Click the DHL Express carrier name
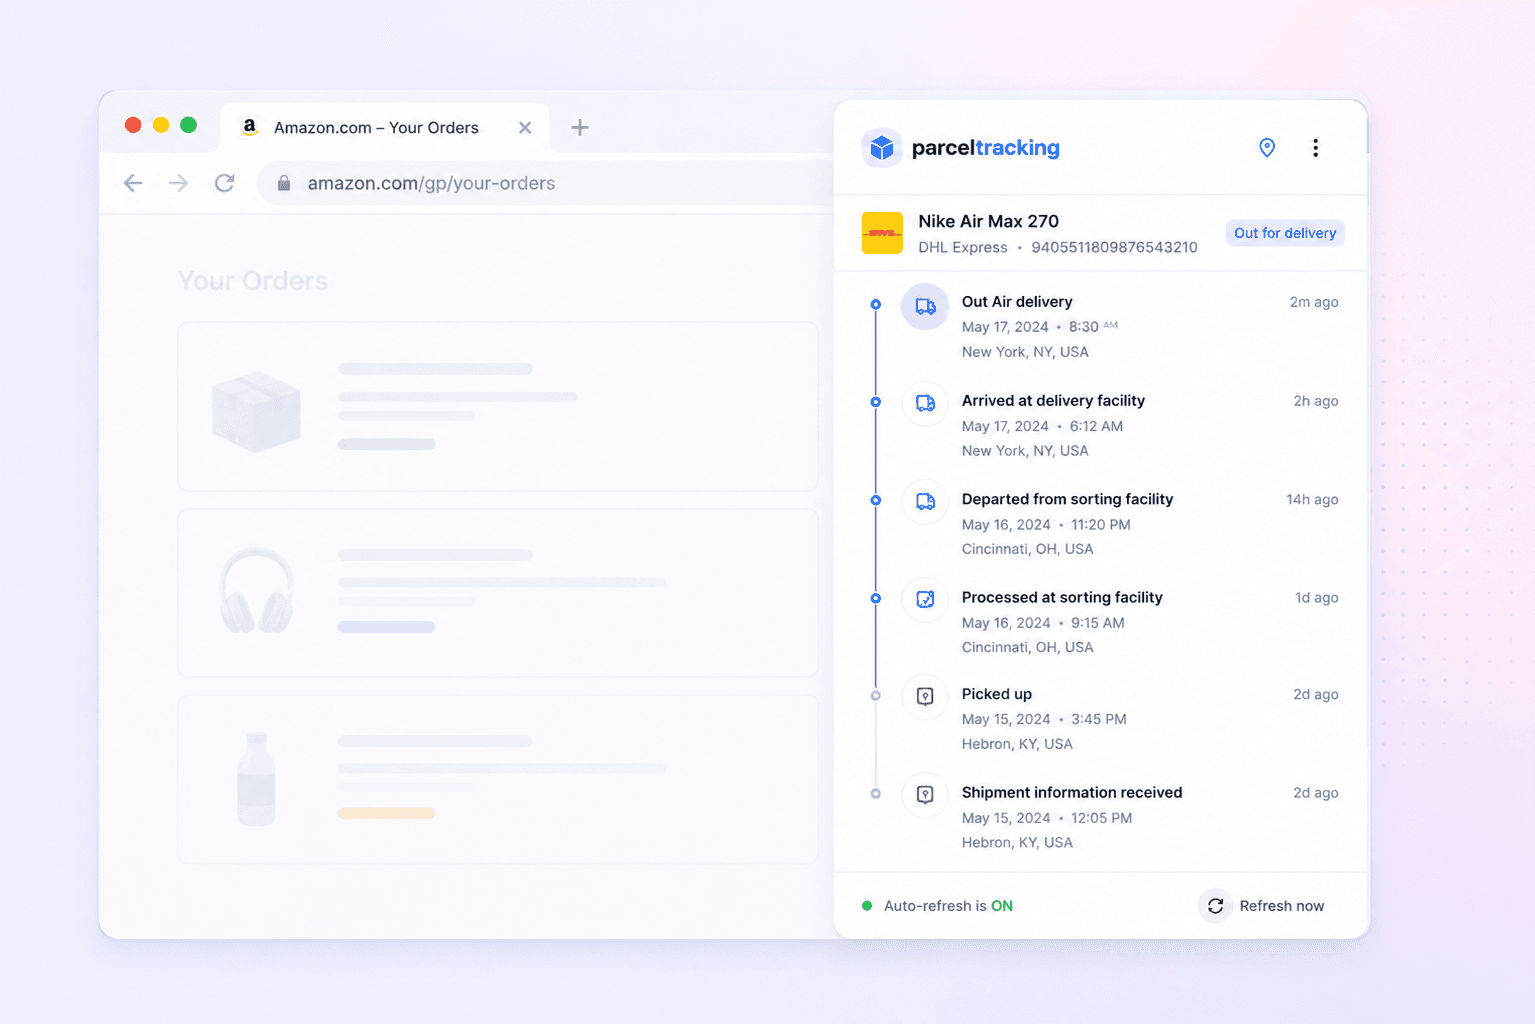The image size is (1535, 1024). coord(963,247)
